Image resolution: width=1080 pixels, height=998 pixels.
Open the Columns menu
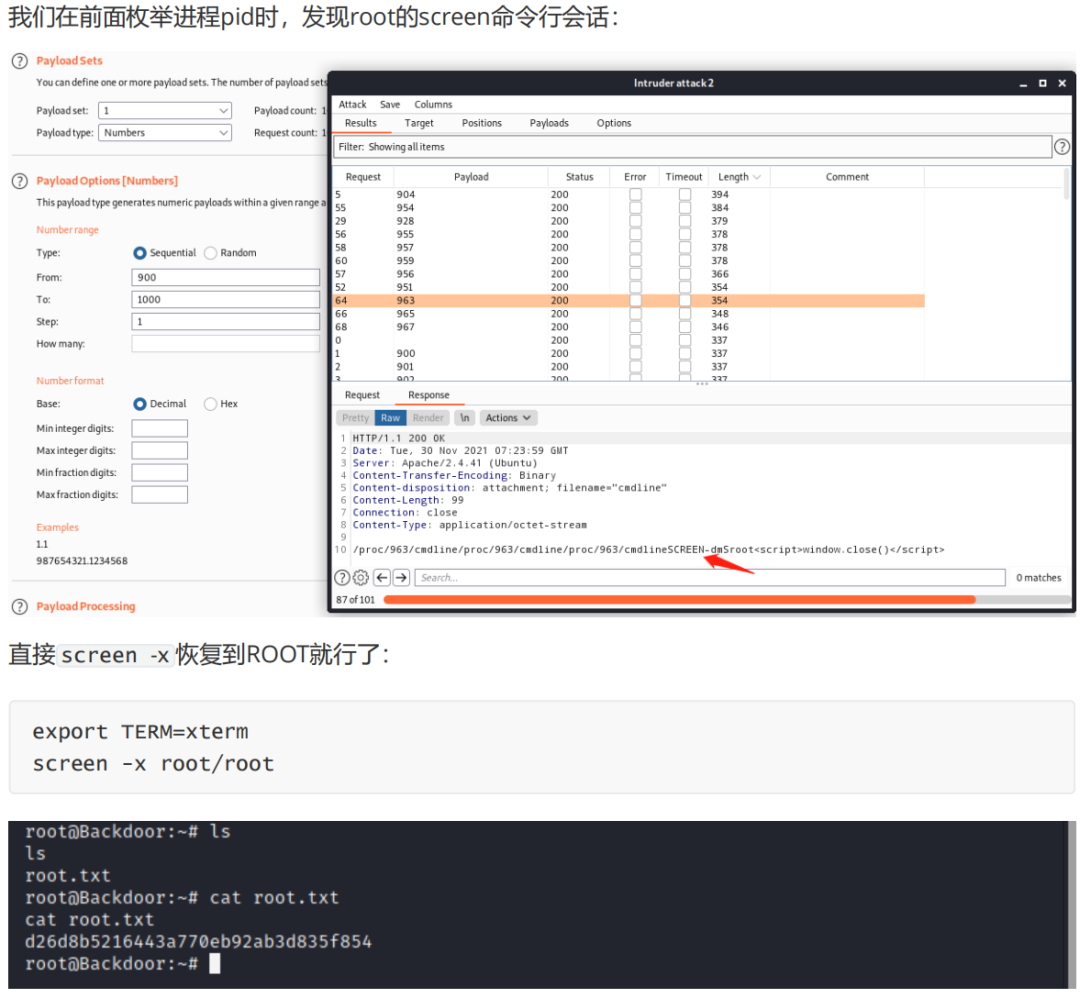coord(433,105)
